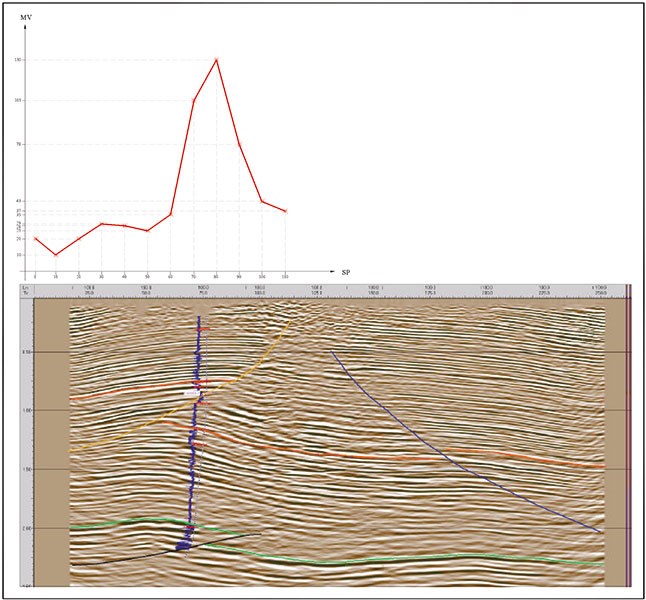This screenshot has width=646, height=600.
Task: Click the first data point at SP 0
Action: coord(35,238)
